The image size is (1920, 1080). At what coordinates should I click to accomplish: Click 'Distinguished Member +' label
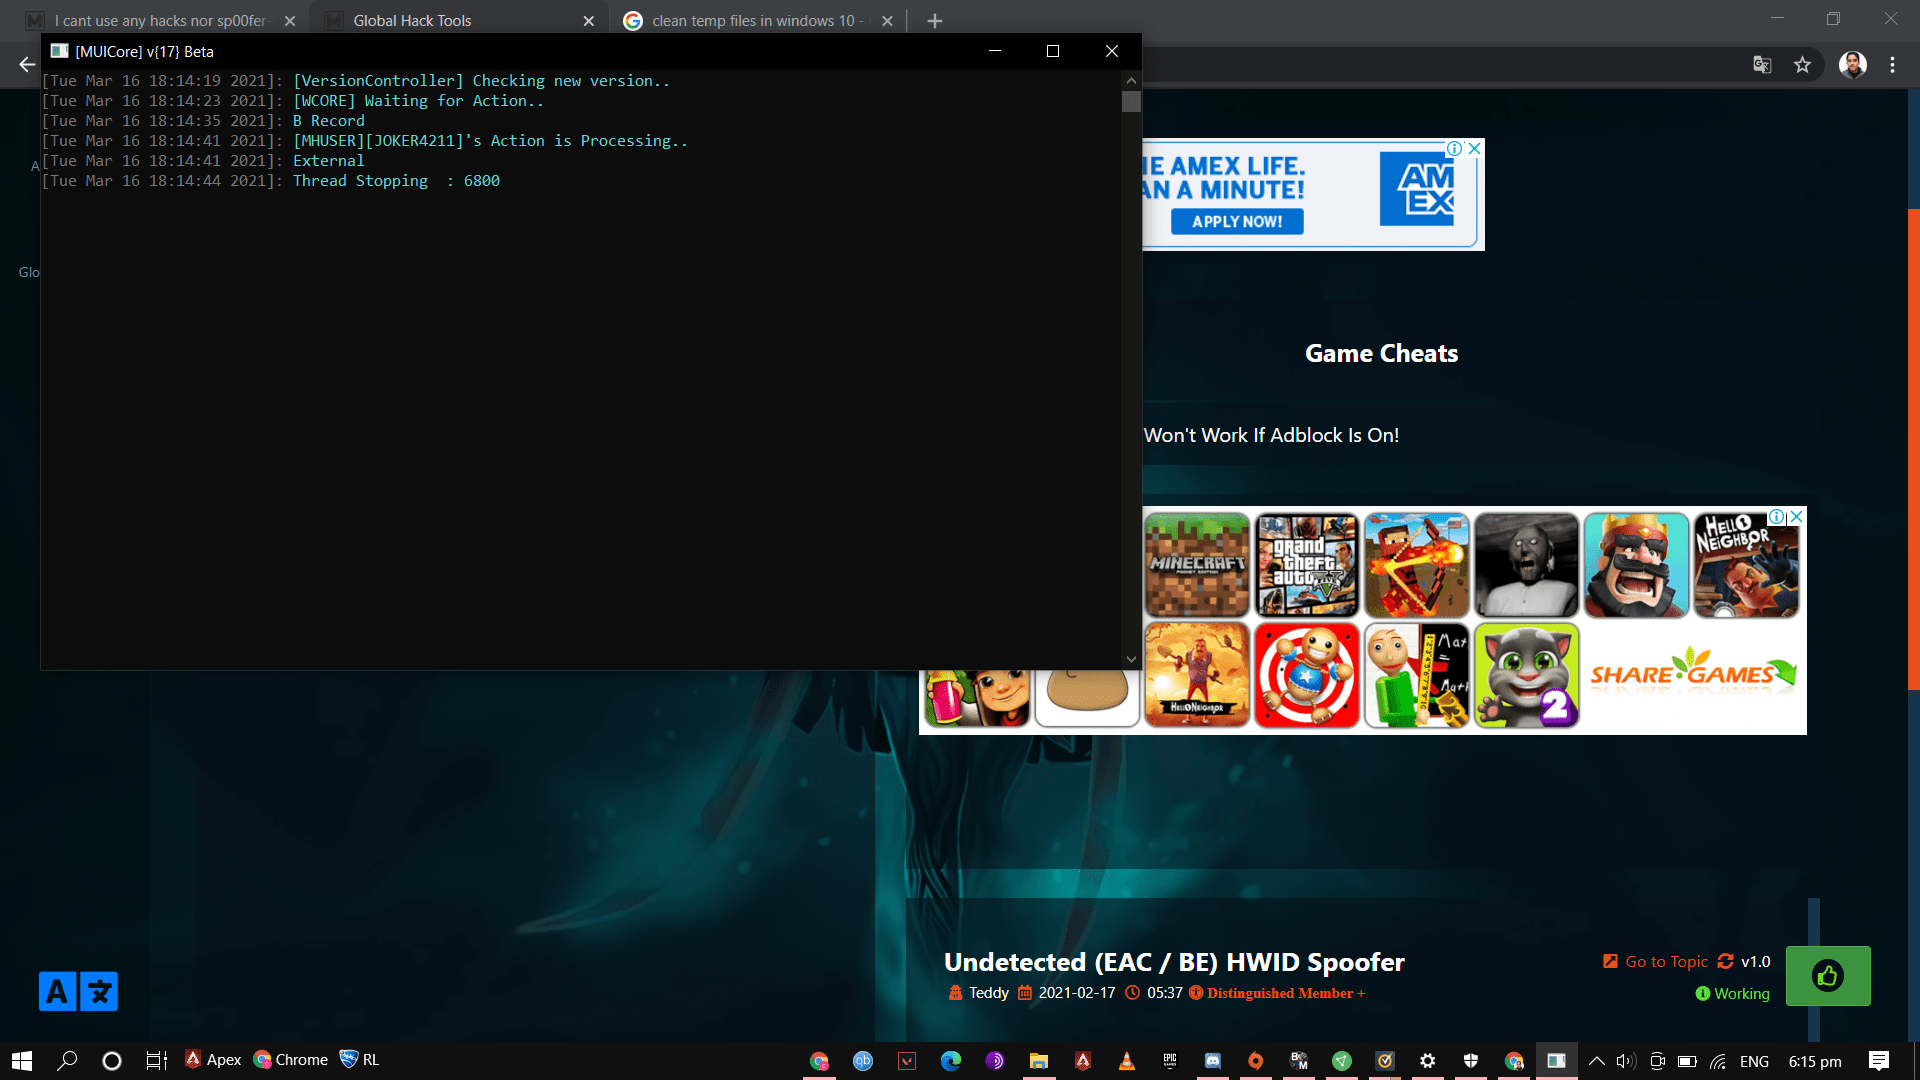(x=1285, y=993)
